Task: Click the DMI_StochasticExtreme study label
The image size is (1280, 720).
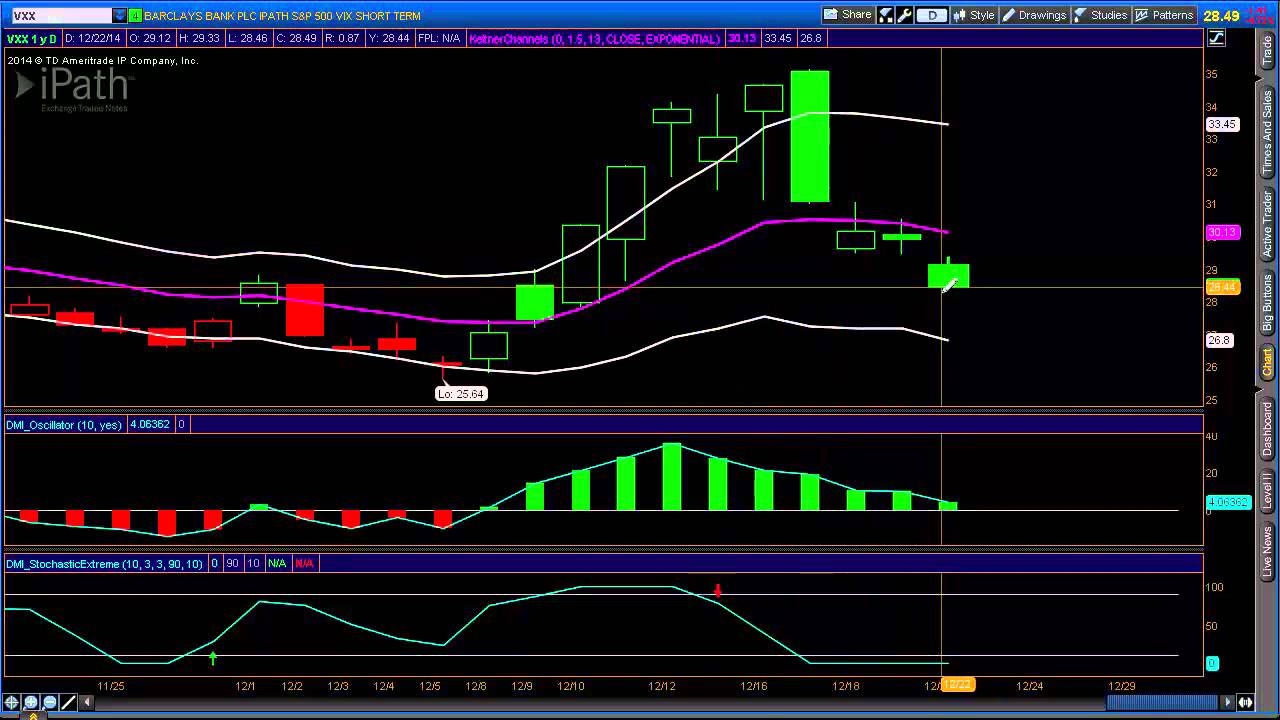Action: (104, 564)
